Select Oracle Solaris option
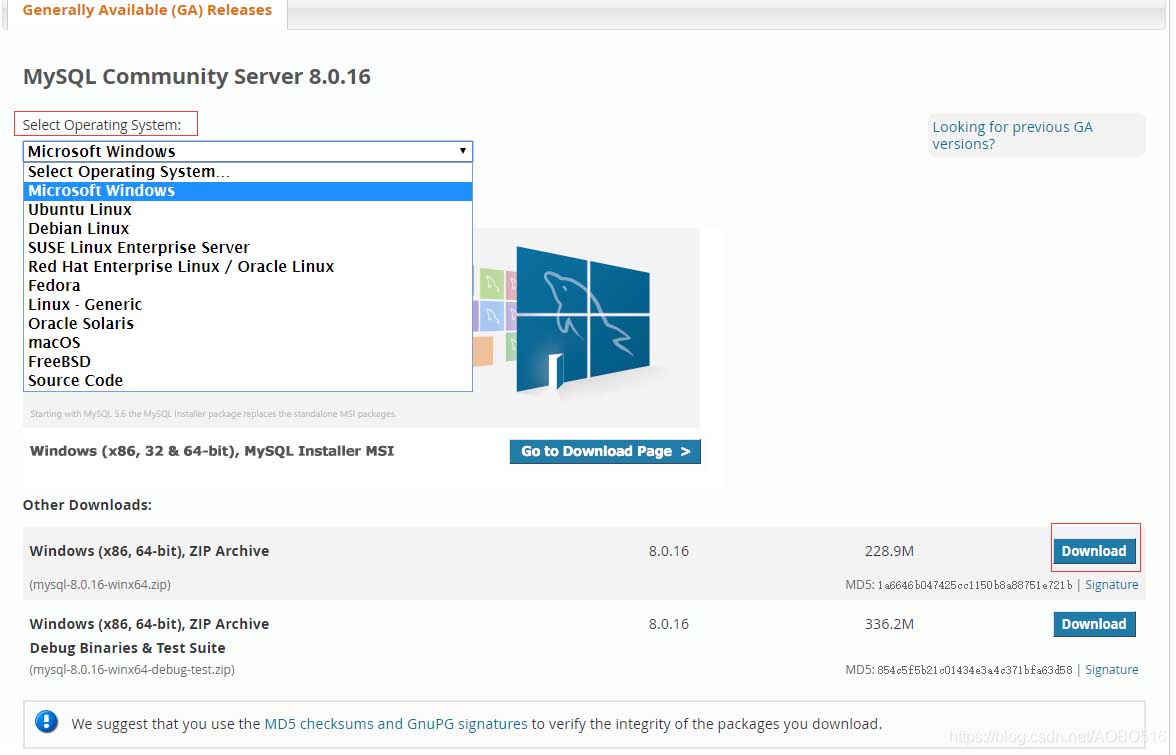This screenshot has height=755, width=1176. point(248,324)
